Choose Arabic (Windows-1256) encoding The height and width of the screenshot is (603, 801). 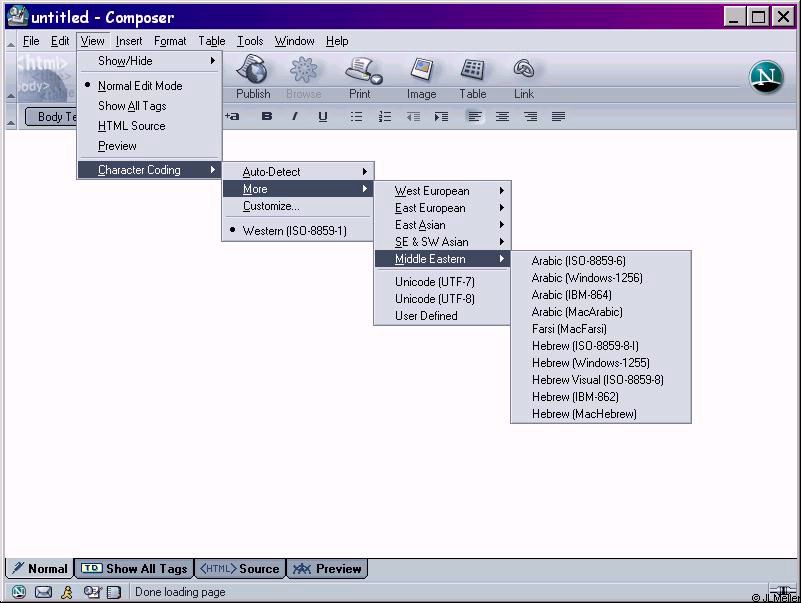[601, 277]
